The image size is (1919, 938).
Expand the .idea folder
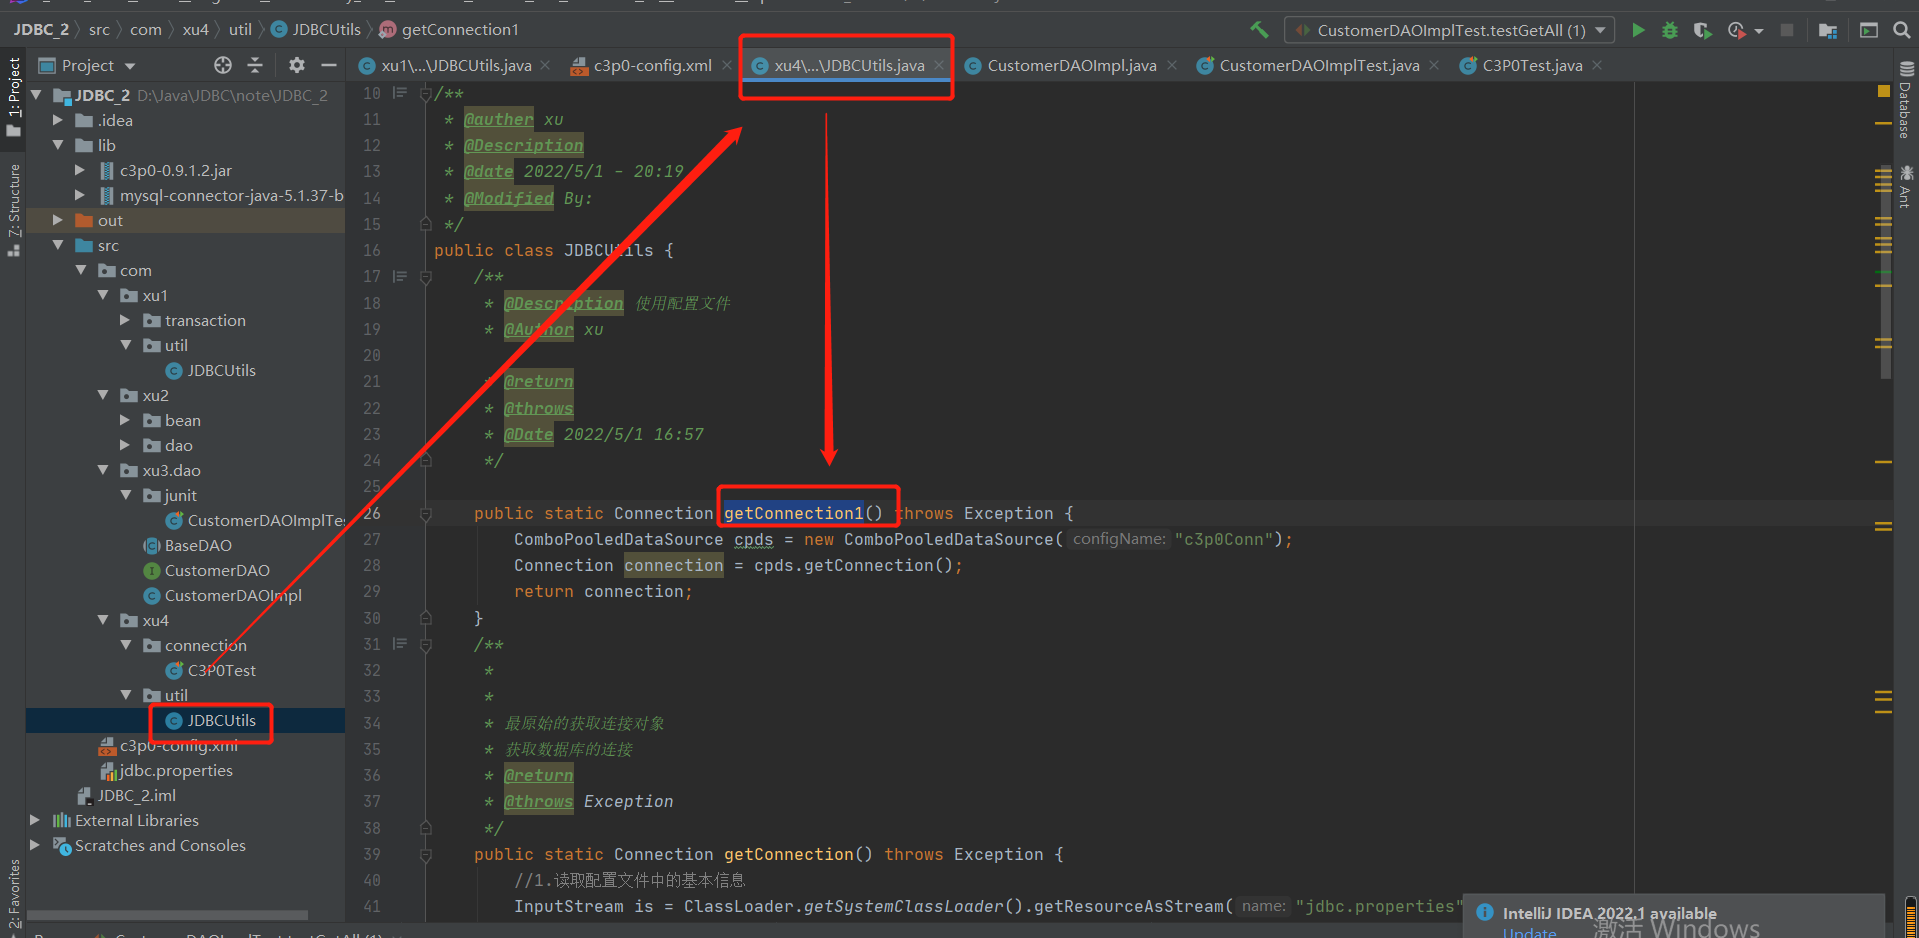click(x=58, y=120)
